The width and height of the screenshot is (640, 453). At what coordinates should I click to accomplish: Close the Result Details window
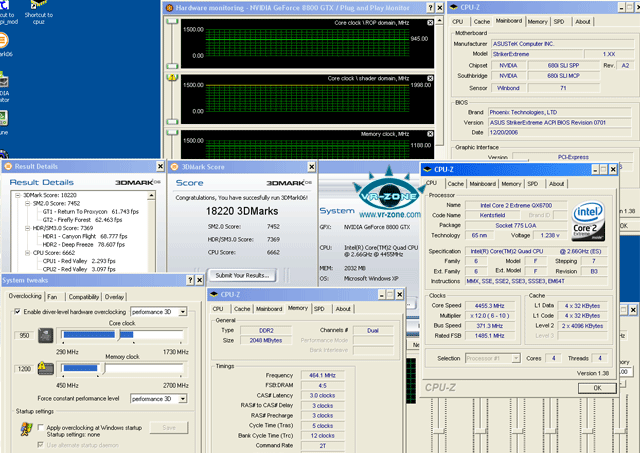coord(160,167)
